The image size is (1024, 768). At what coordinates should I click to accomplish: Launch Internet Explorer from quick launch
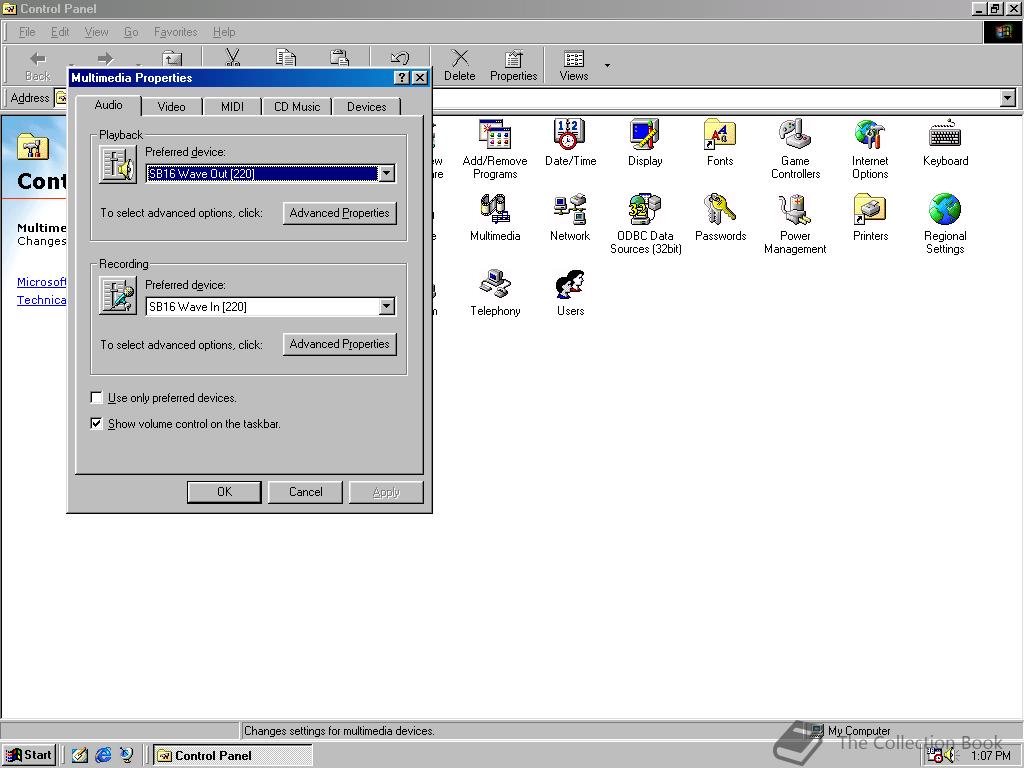pyautogui.click(x=103, y=755)
